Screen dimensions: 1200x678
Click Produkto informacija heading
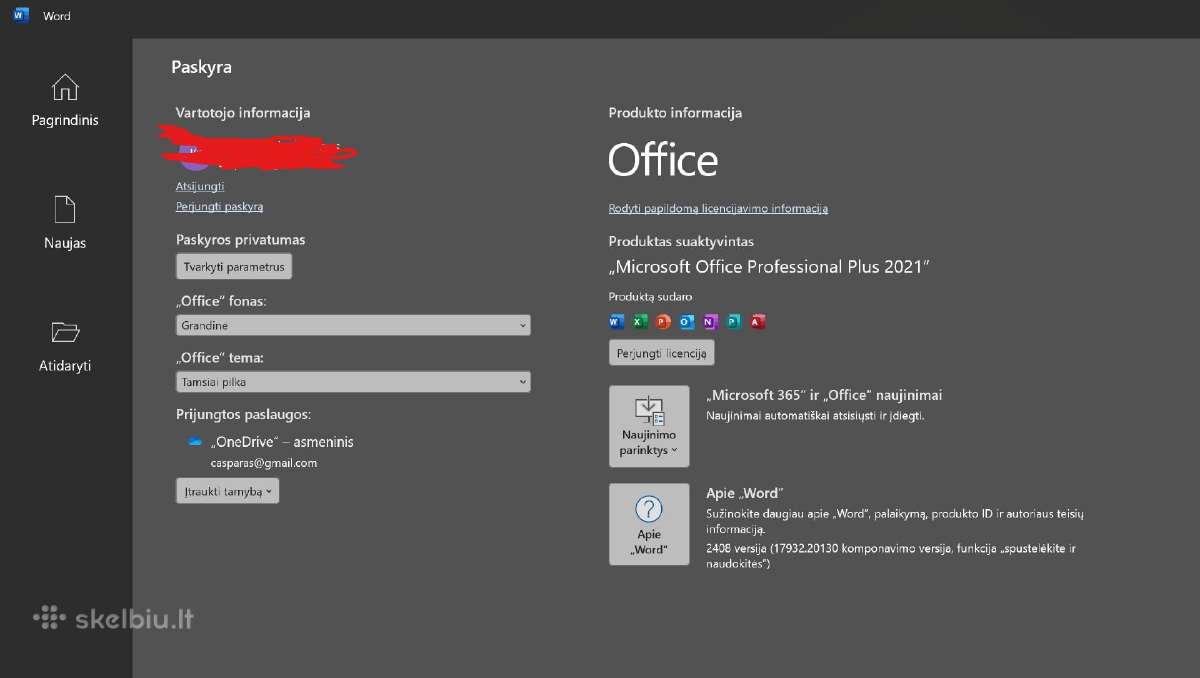675,113
